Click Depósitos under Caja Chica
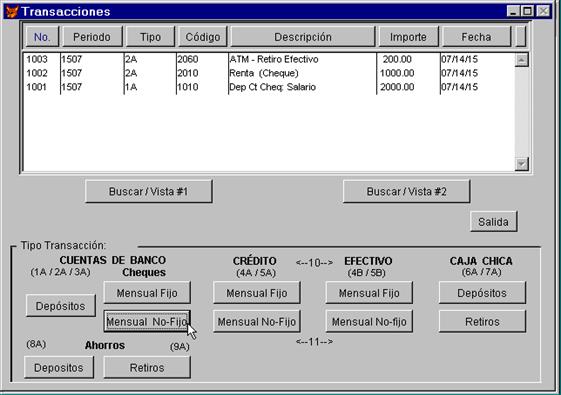The height and width of the screenshot is (395, 561). tap(482, 293)
